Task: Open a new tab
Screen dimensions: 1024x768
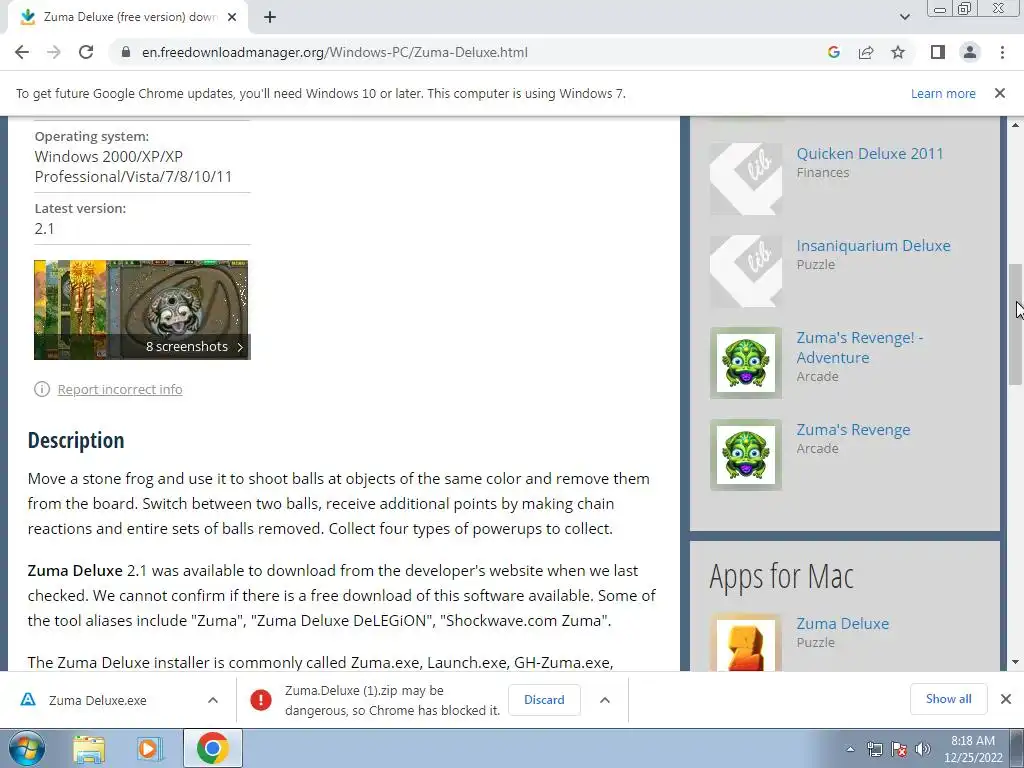Action: 270,17
